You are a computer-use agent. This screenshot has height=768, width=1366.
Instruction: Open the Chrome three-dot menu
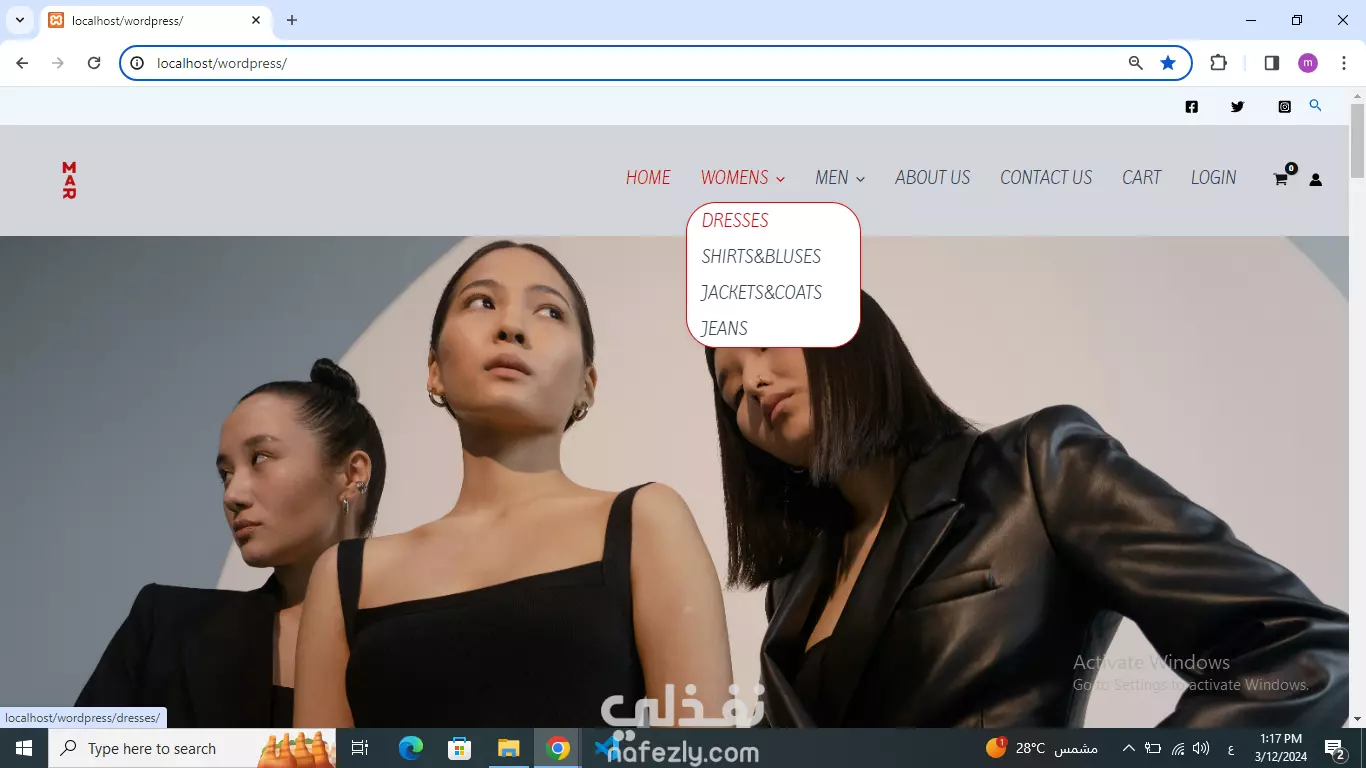[1344, 63]
